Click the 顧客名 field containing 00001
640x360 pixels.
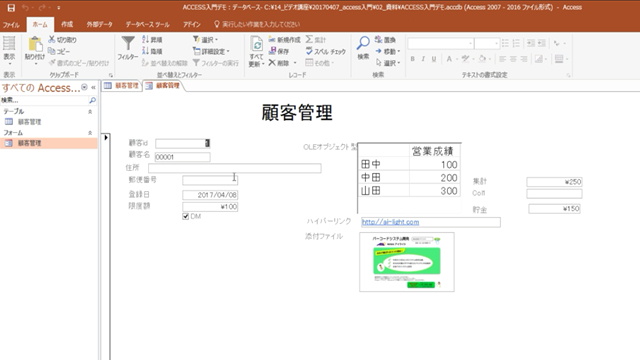click(182, 157)
